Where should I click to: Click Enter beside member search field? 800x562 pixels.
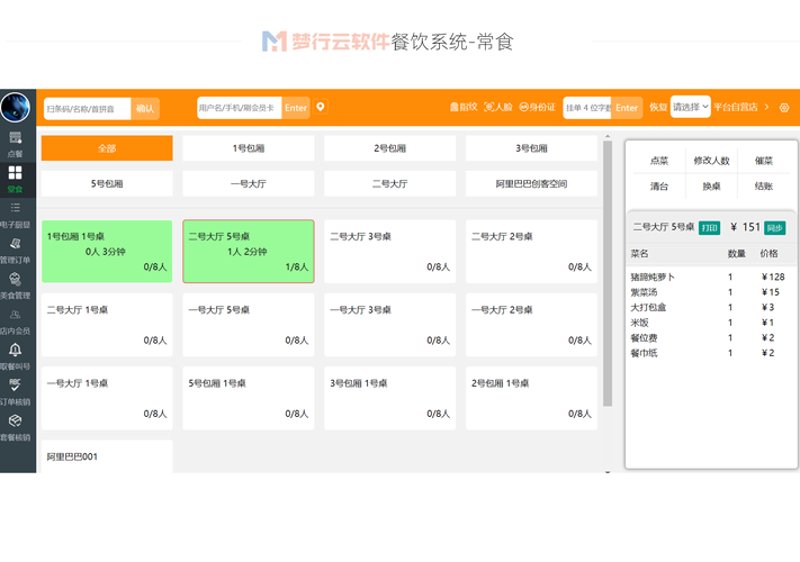(x=295, y=108)
